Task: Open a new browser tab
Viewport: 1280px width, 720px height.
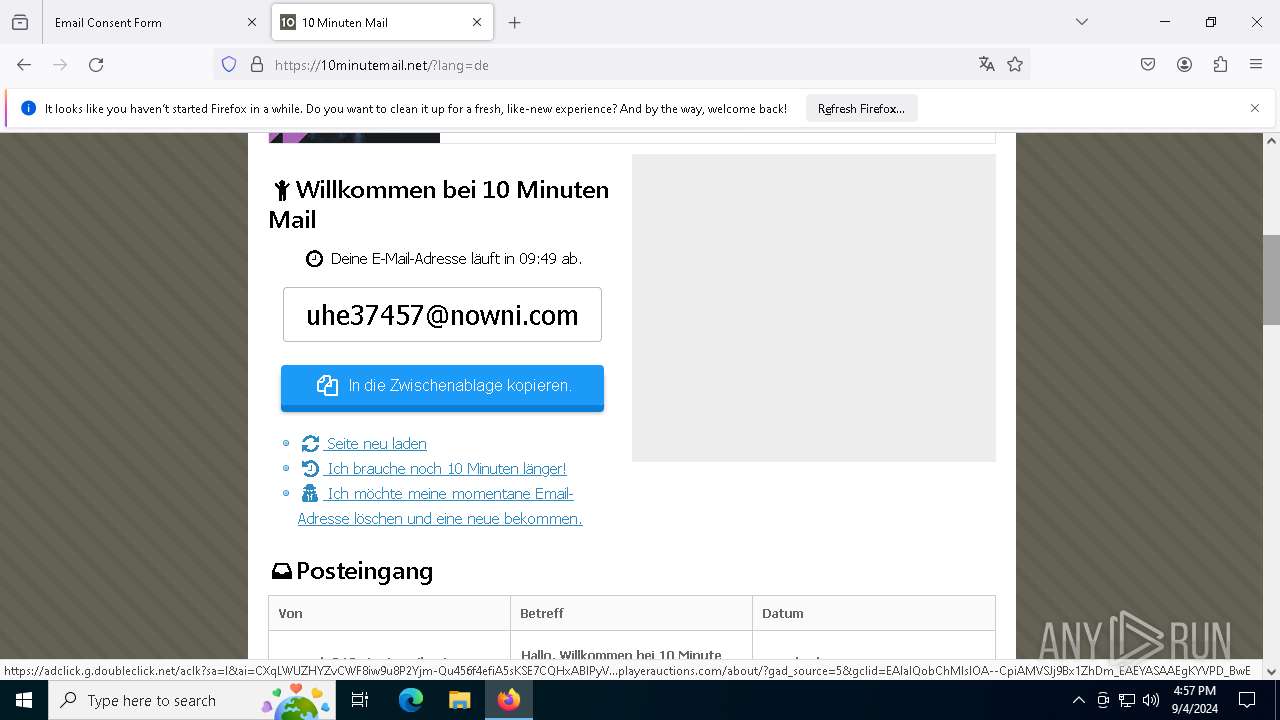Action: tap(515, 22)
